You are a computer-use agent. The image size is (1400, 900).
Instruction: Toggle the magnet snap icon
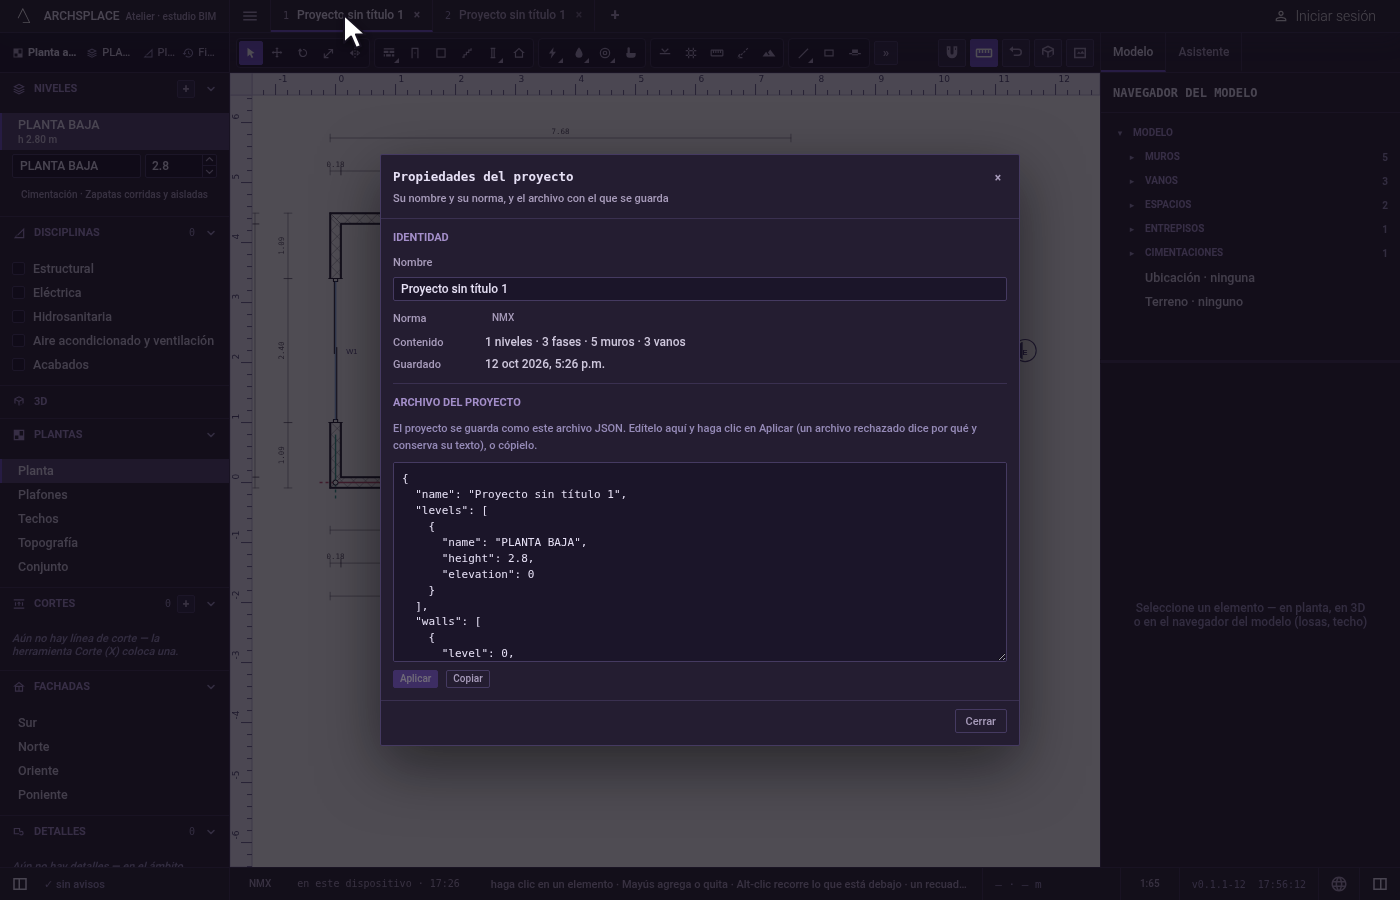(x=952, y=53)
